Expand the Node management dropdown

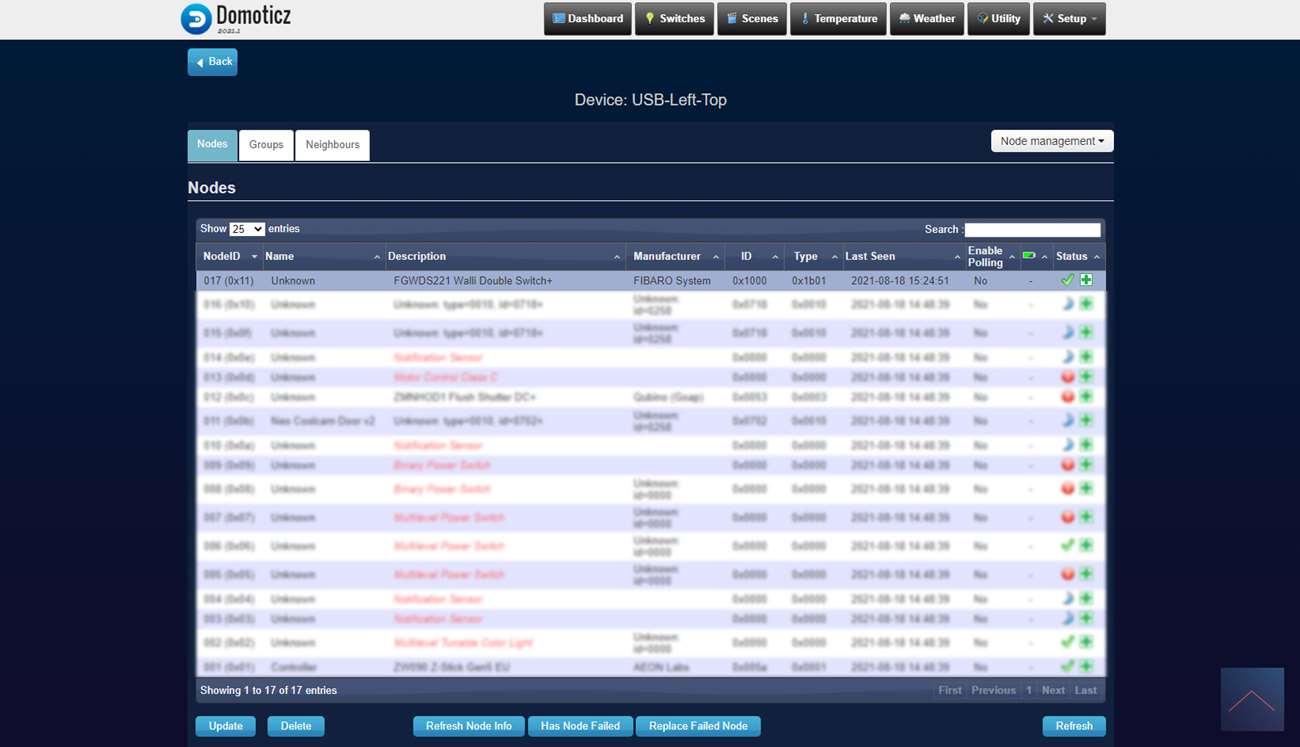[1052, 141]
